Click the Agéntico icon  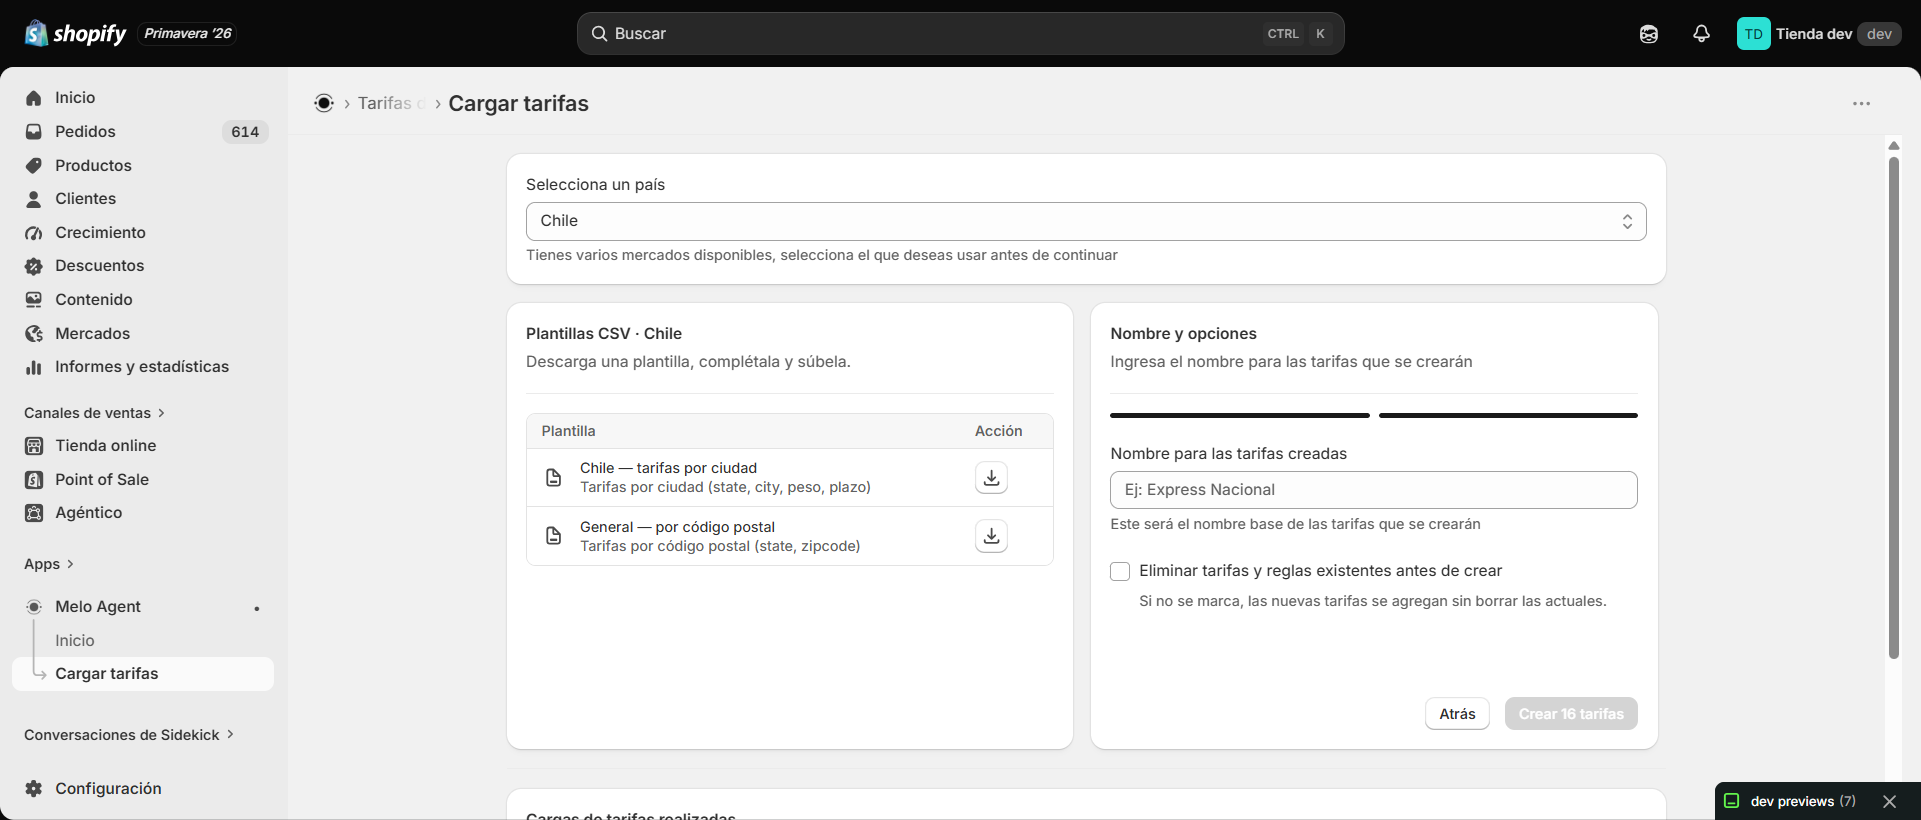(x=34, y=513)
